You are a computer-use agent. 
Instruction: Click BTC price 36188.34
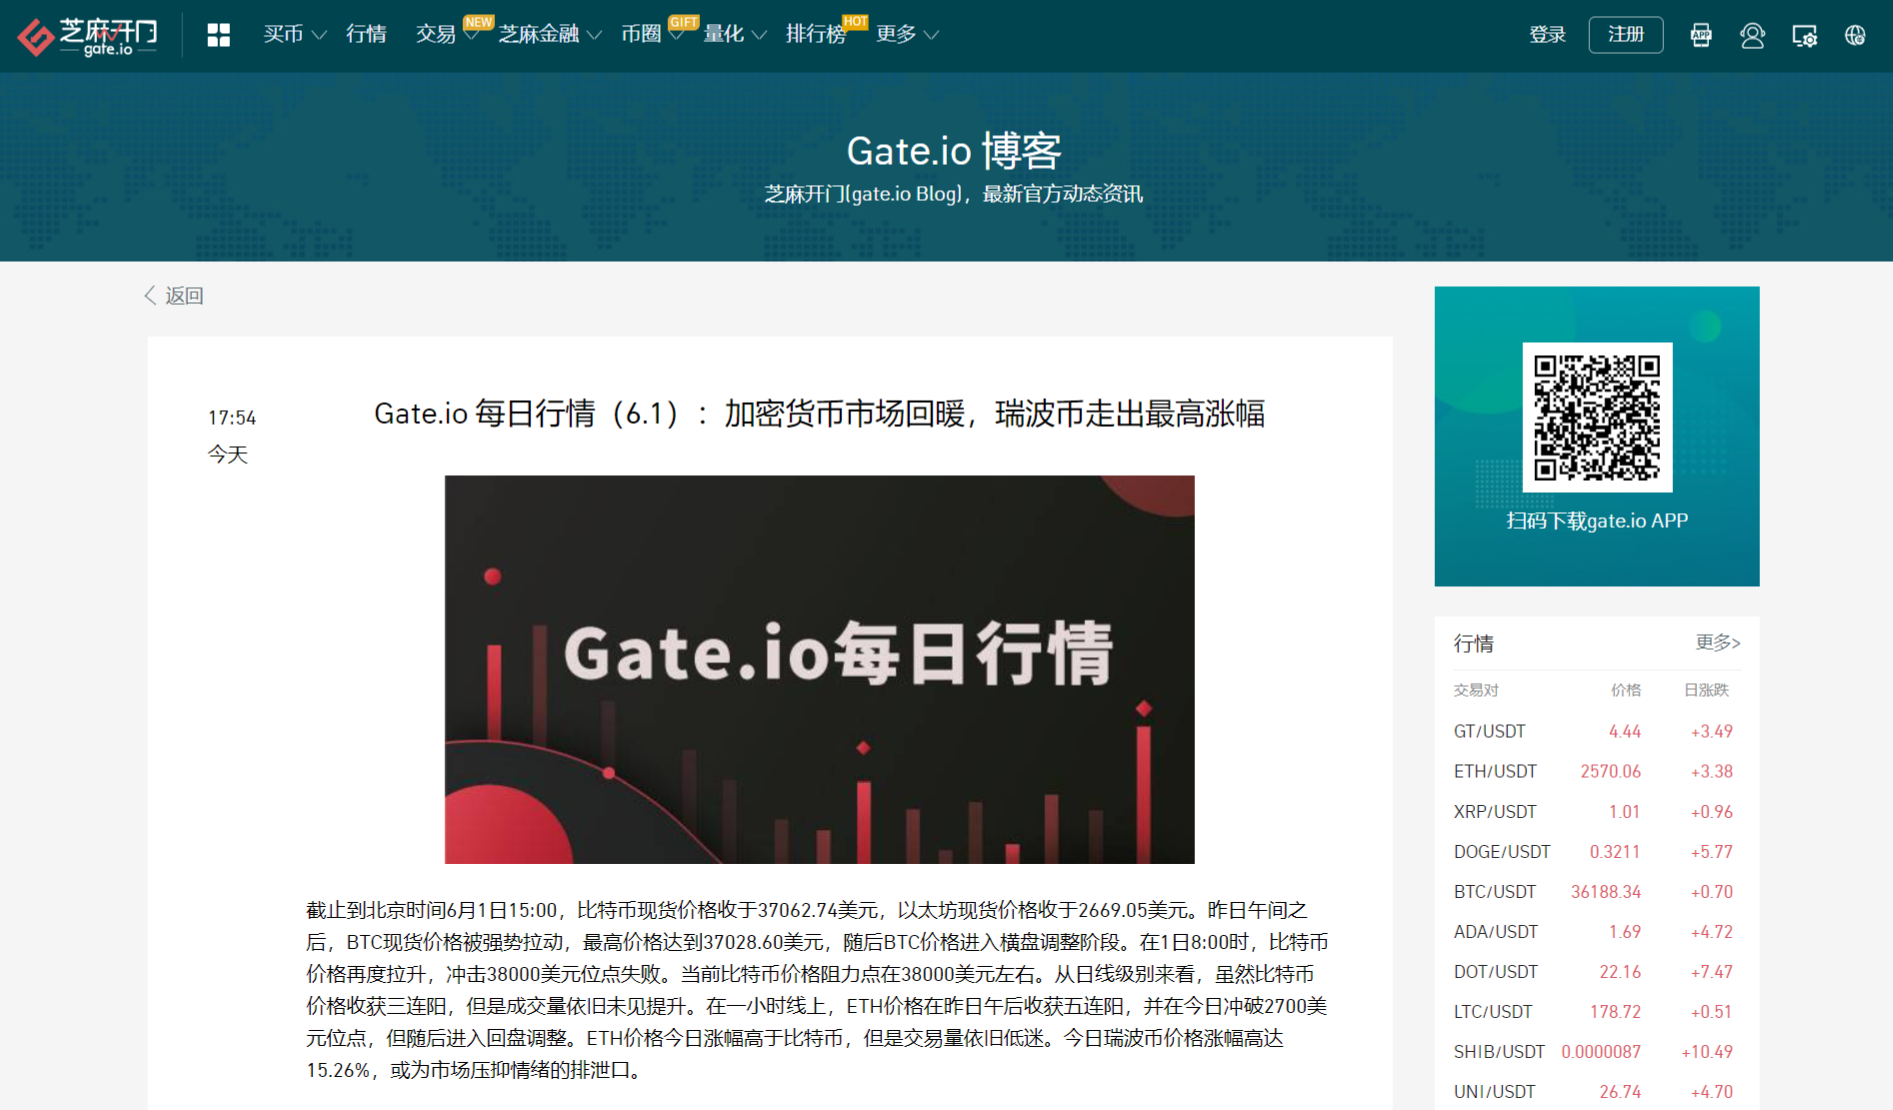[x=1605, y=891]
